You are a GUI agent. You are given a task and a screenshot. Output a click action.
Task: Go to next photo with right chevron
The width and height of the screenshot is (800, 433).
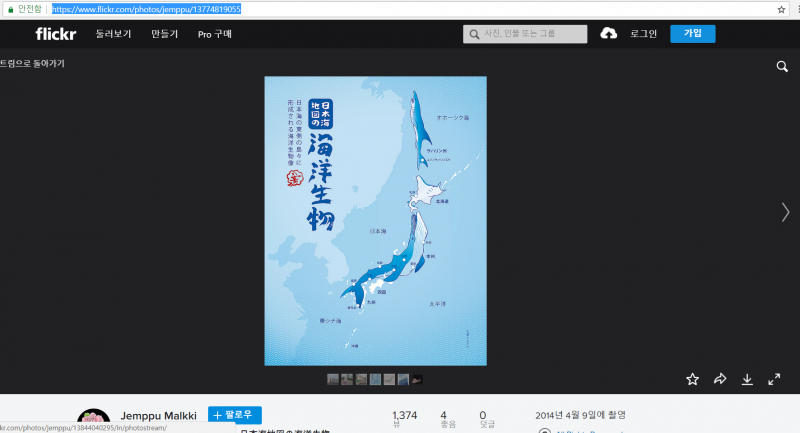pos(785,211)
